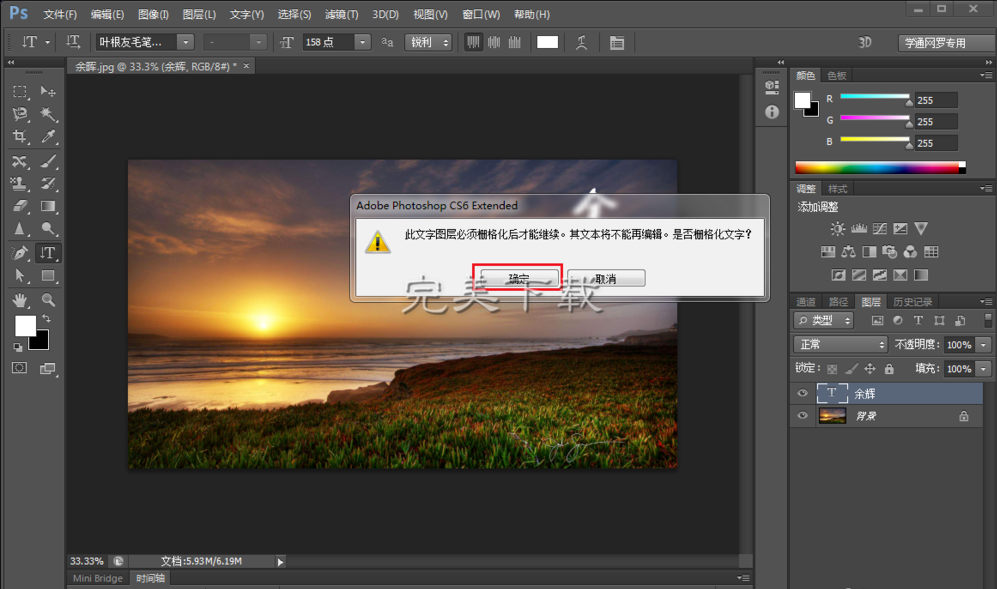997x589 pixels.
Task: Add a Brightness/Contrast adjustment (sun icon)
Action: coord(836,229)
